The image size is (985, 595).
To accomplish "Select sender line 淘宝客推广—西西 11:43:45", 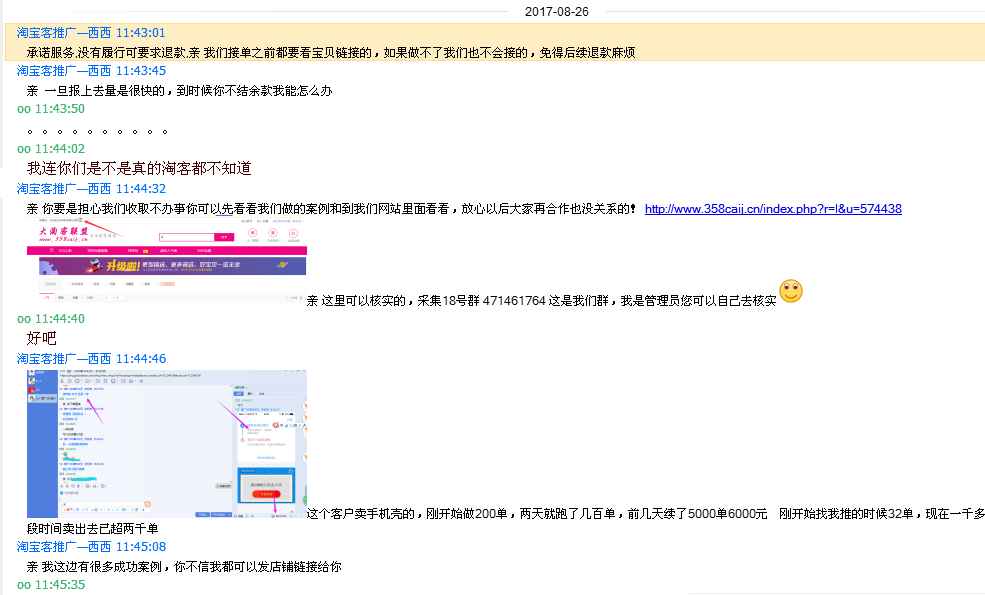I will tap(91, 71).
